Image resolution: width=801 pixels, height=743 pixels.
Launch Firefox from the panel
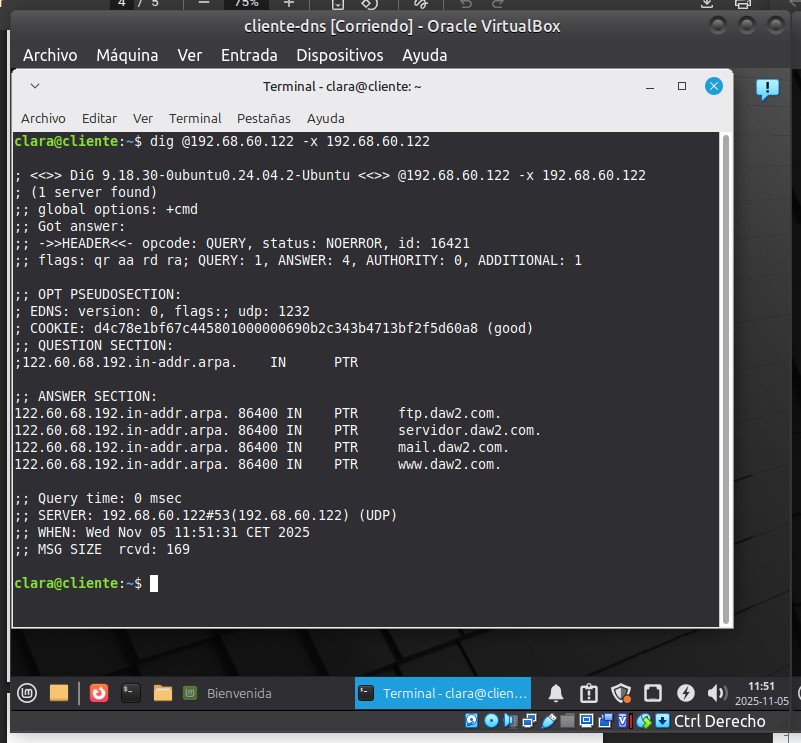(98, 692)
